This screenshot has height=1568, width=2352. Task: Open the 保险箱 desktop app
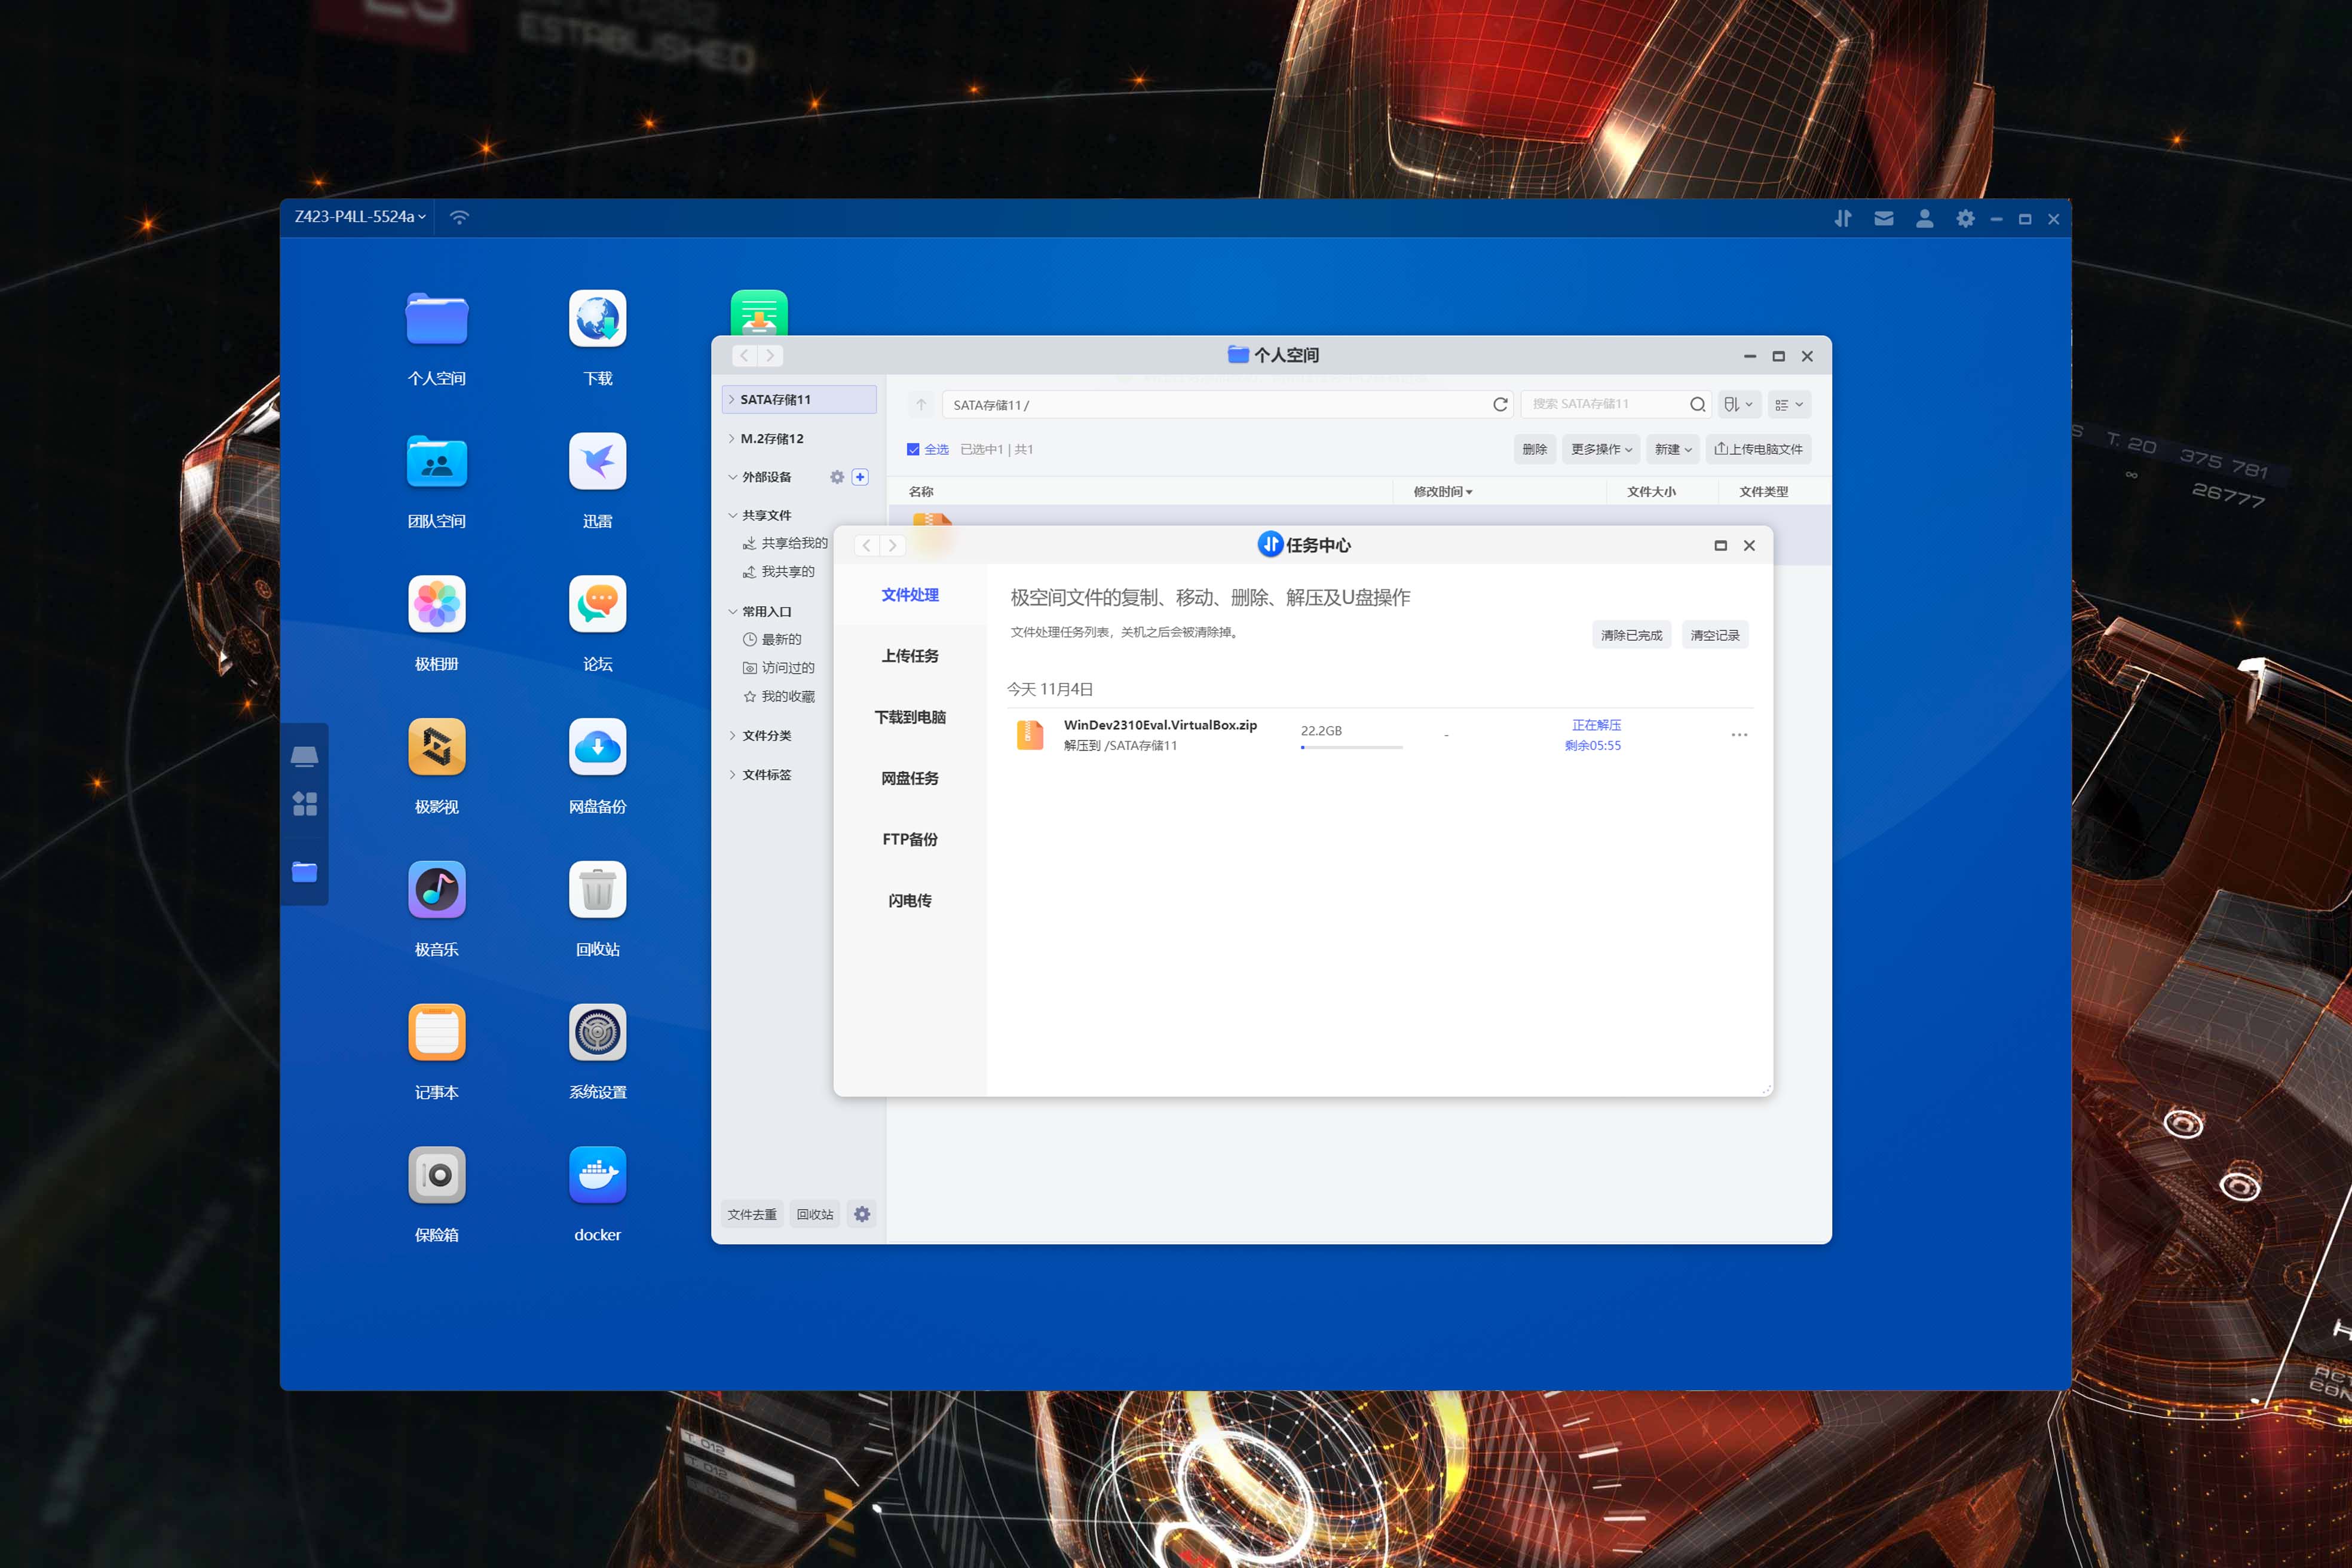pos(436,1175)
